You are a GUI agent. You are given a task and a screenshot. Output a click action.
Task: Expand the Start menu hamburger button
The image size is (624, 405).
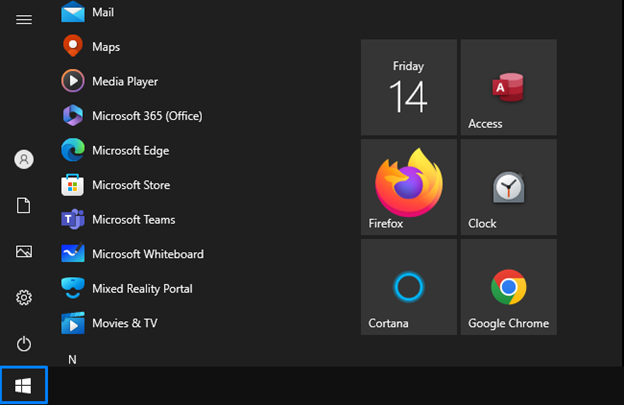[24, 19]
